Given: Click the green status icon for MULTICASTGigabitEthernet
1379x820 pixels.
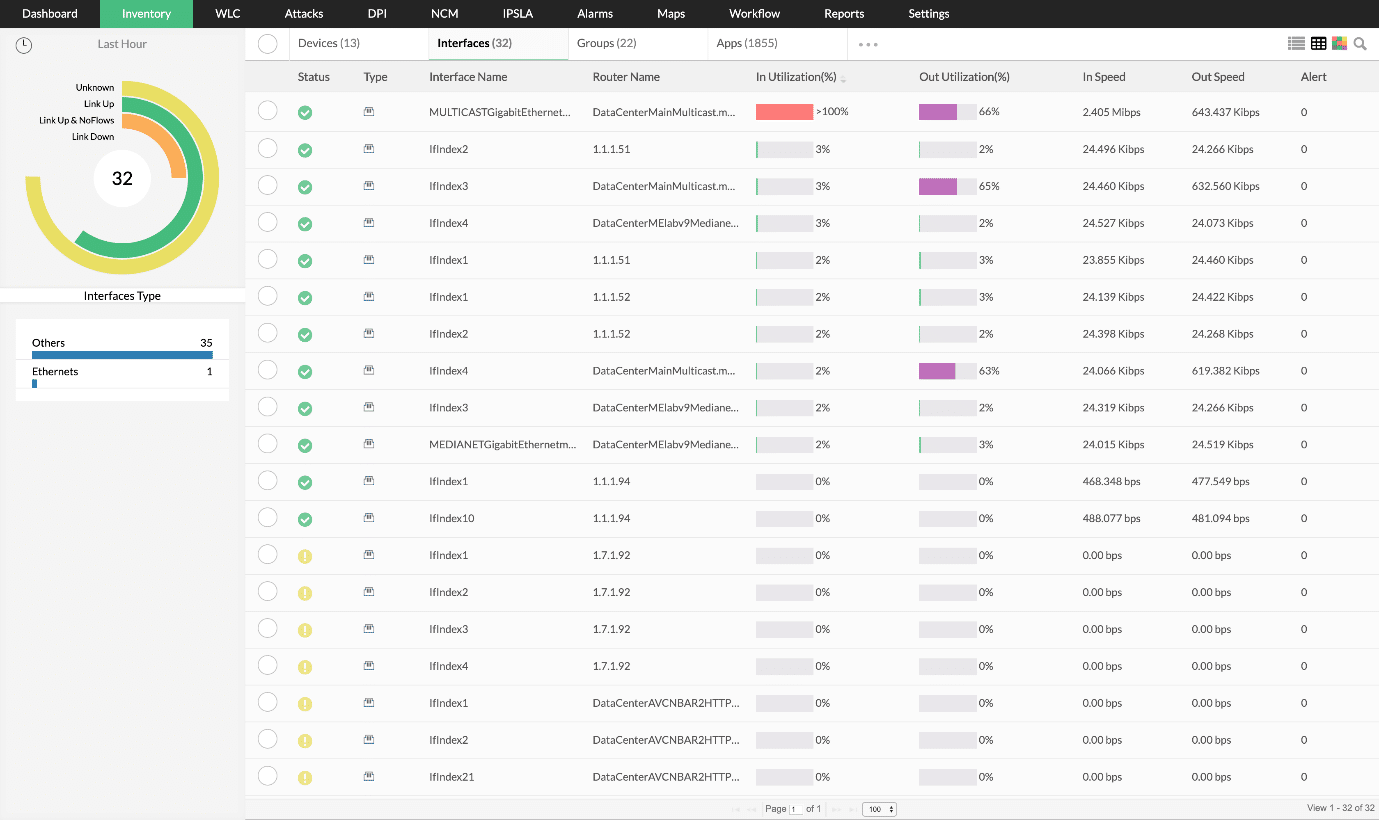Looking at the screenshot, I should point(305,113).
